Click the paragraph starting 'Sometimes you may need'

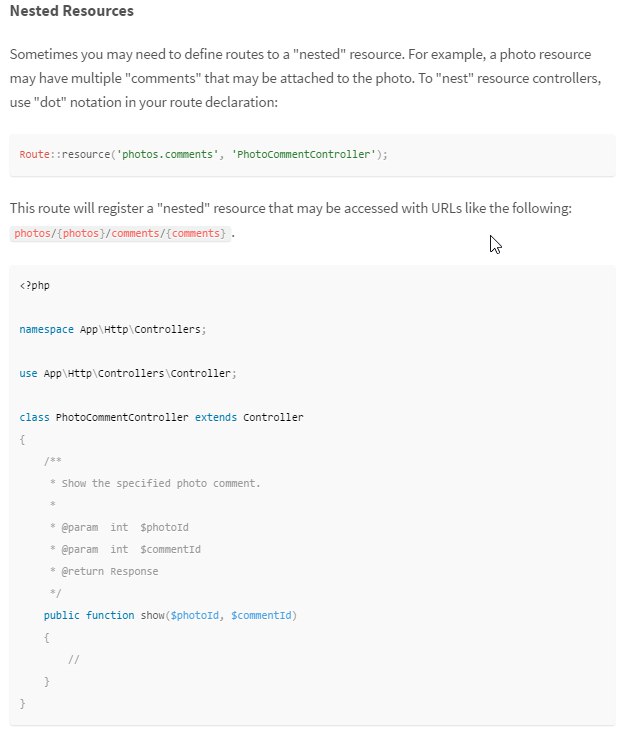[305, 78]
